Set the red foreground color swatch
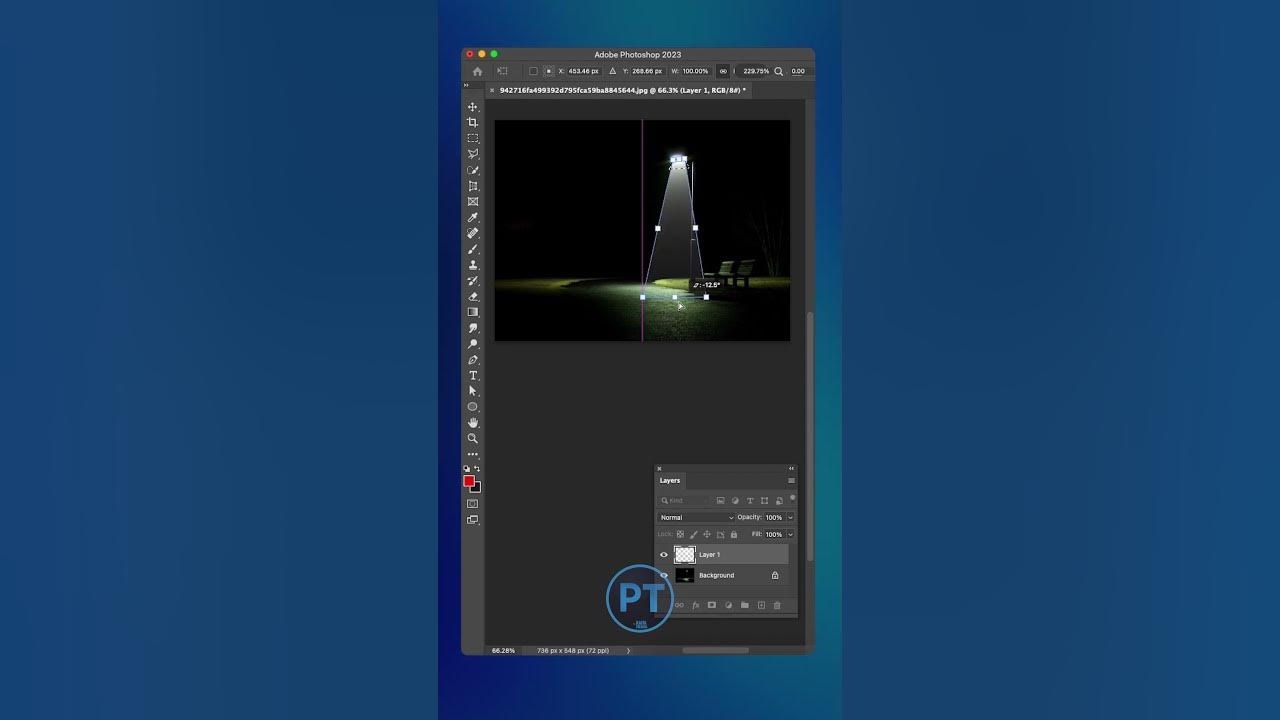 point(468,481)
